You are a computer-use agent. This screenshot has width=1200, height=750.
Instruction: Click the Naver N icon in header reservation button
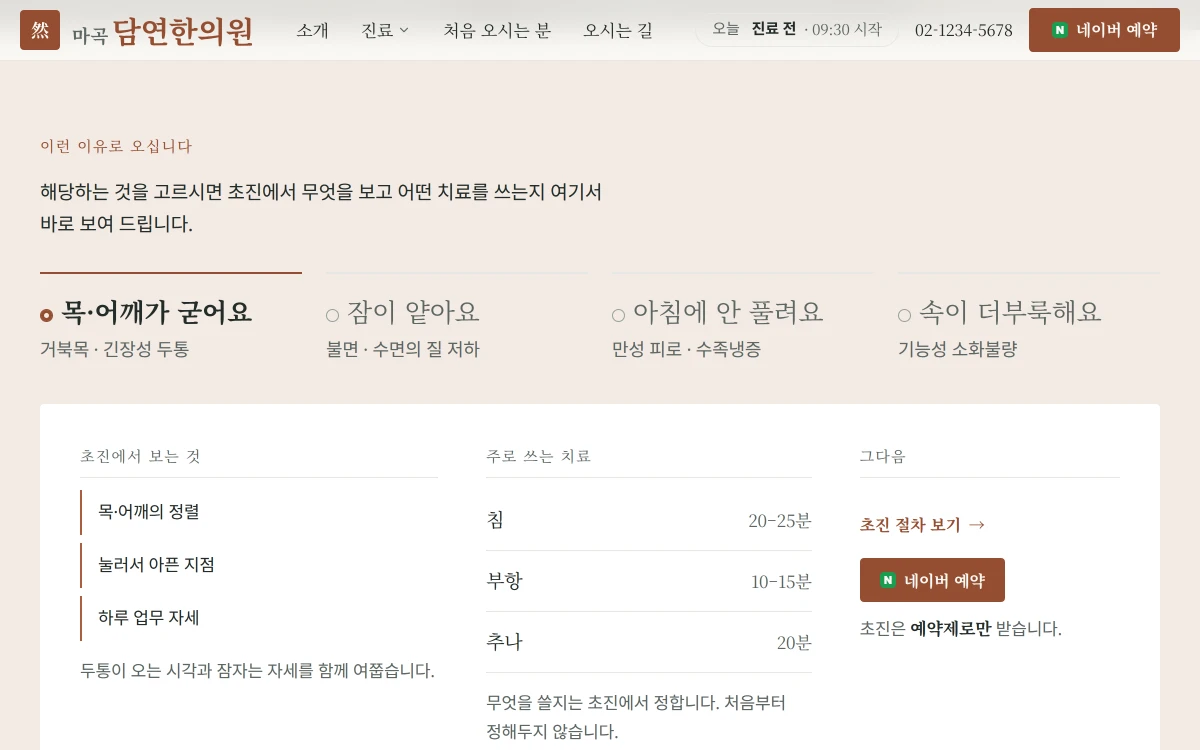1060,30
